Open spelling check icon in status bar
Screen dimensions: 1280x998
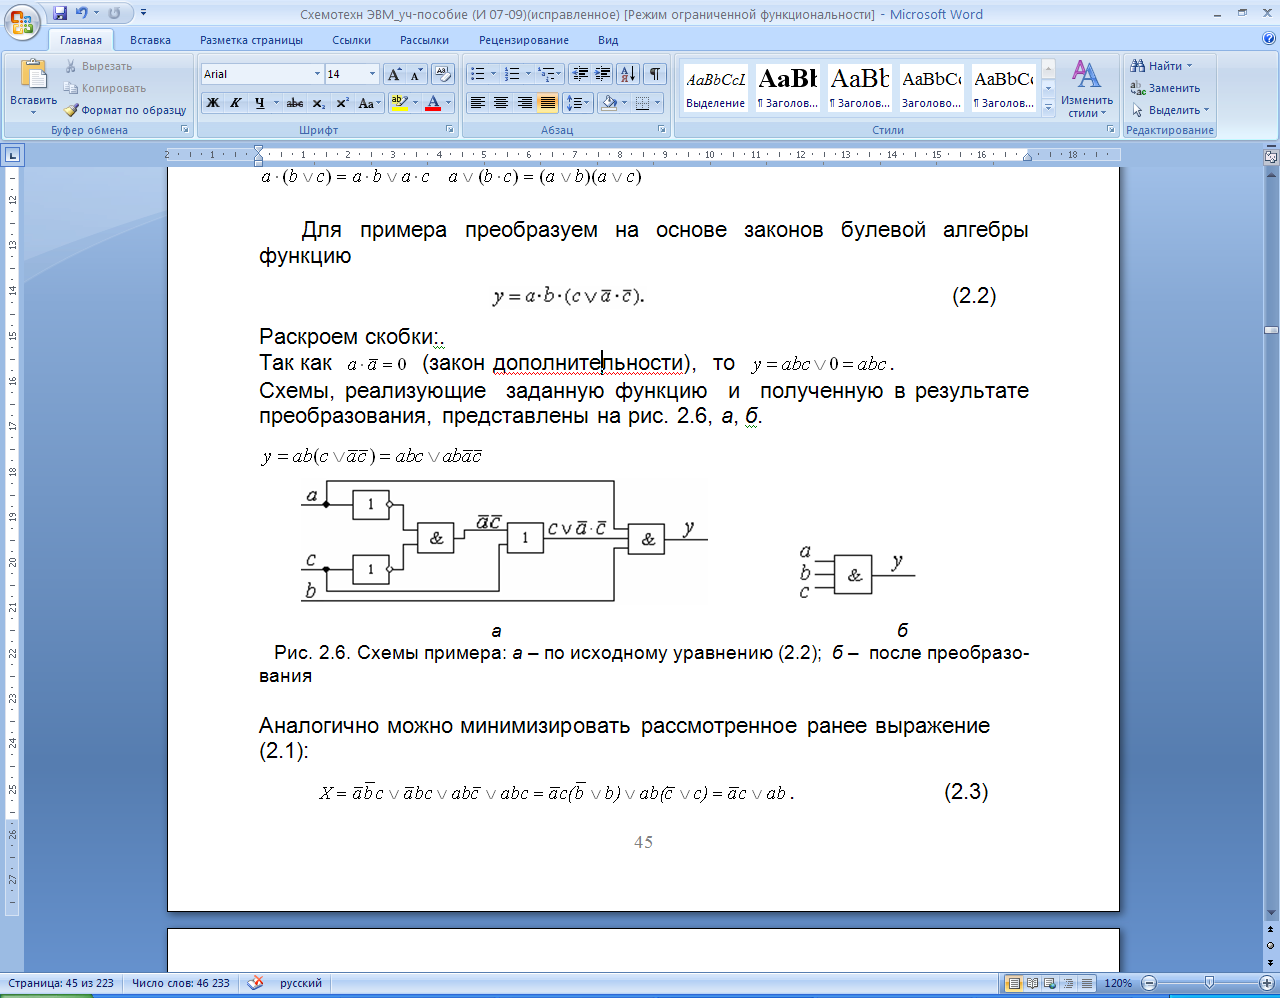[255, 983]
